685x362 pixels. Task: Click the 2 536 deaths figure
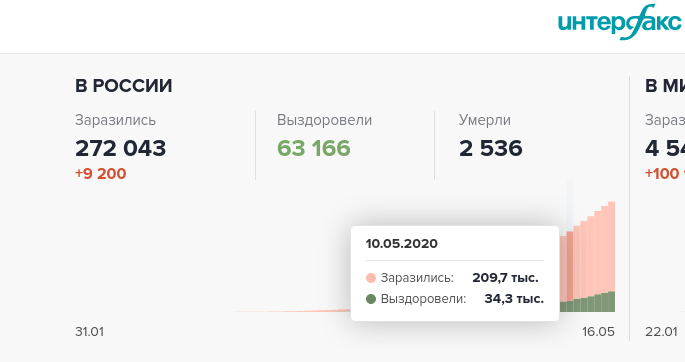(491, 148)
